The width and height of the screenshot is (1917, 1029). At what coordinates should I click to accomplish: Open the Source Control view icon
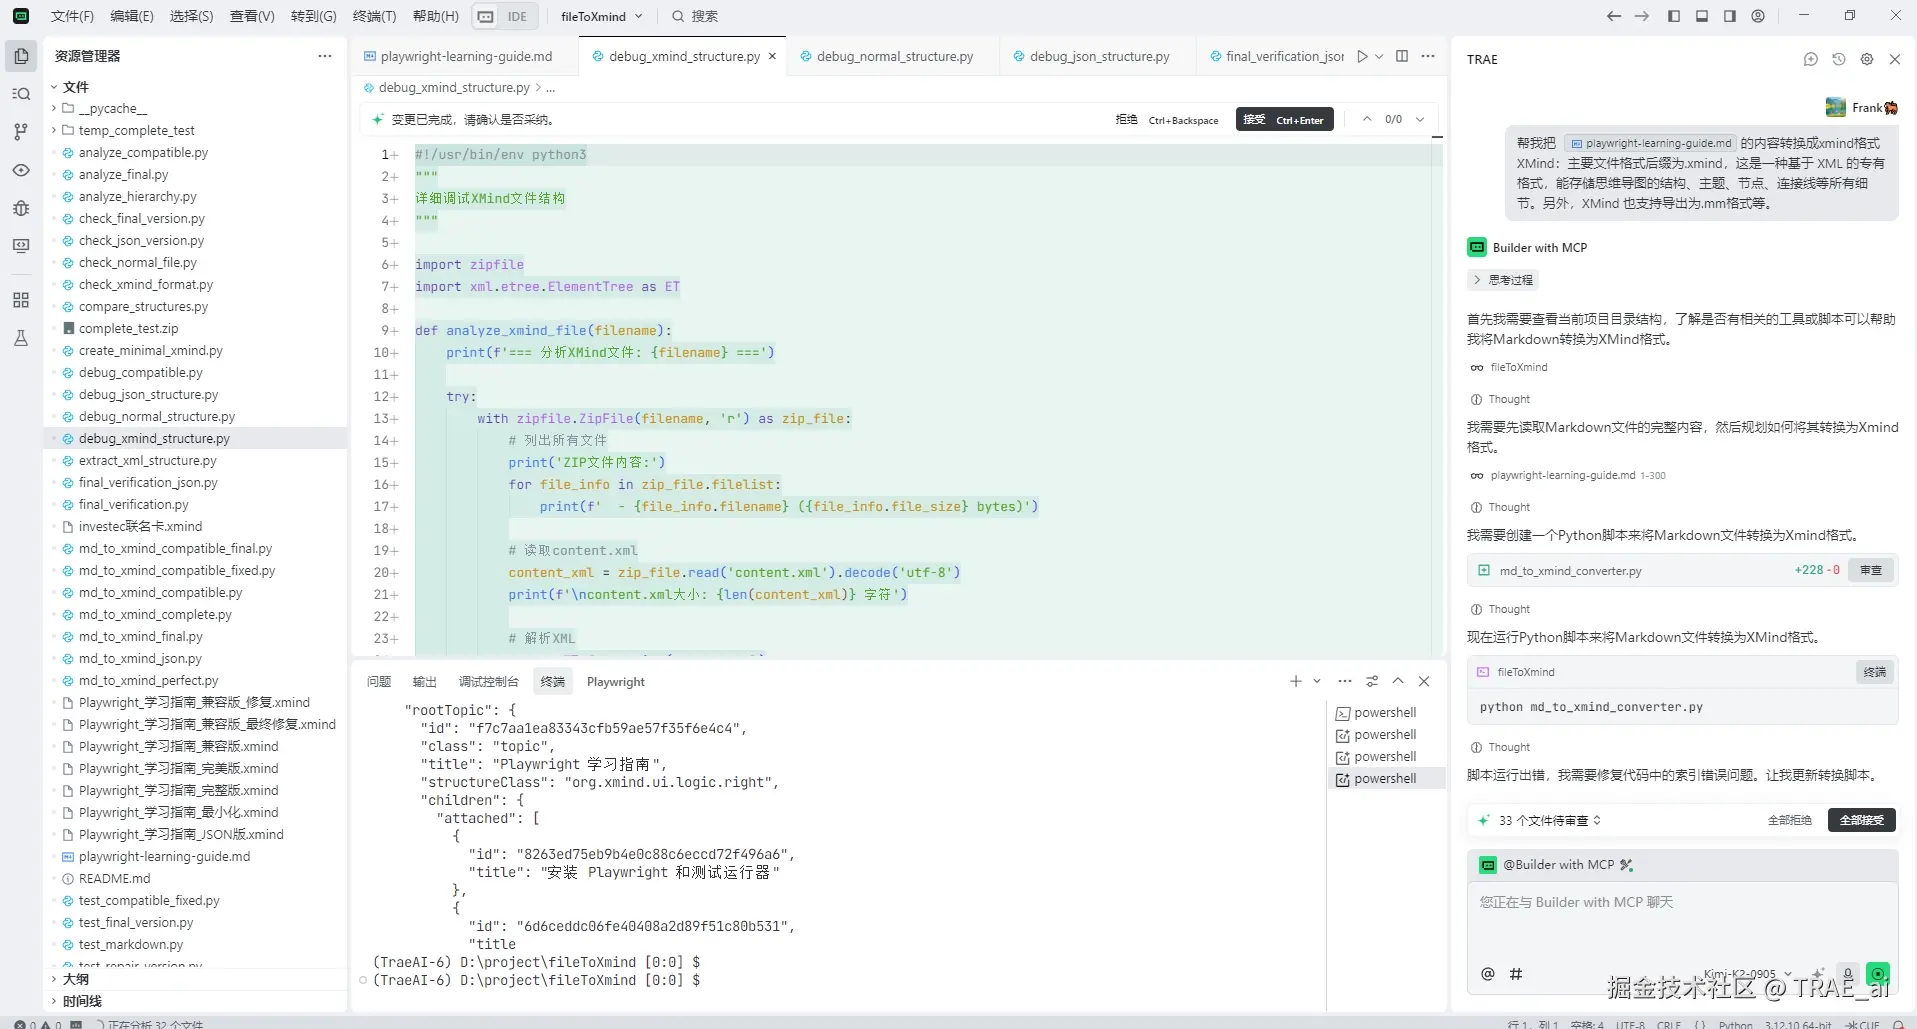click(21, 132)
